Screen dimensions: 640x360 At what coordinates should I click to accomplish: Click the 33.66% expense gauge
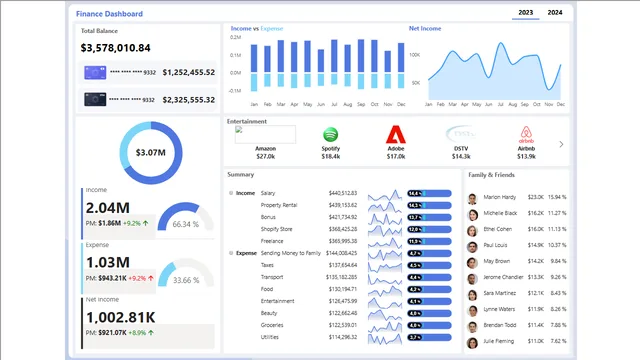click(186, 272)
